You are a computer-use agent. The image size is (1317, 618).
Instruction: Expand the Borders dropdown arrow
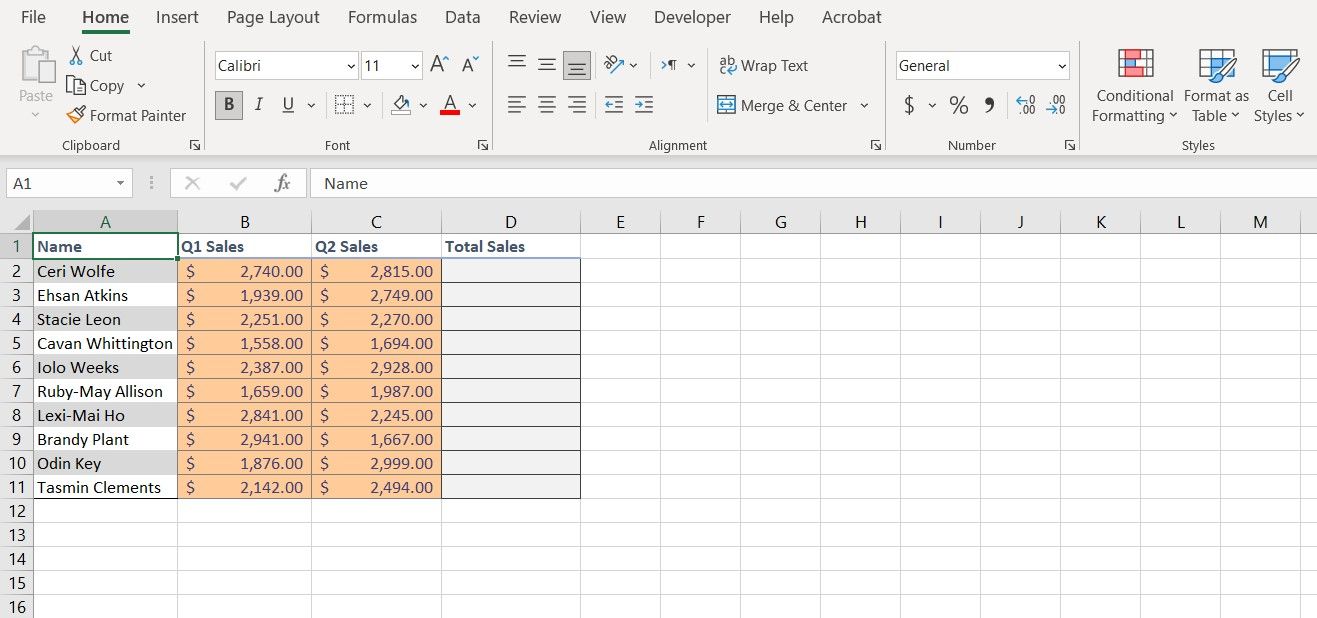click(x=367, y=105)
